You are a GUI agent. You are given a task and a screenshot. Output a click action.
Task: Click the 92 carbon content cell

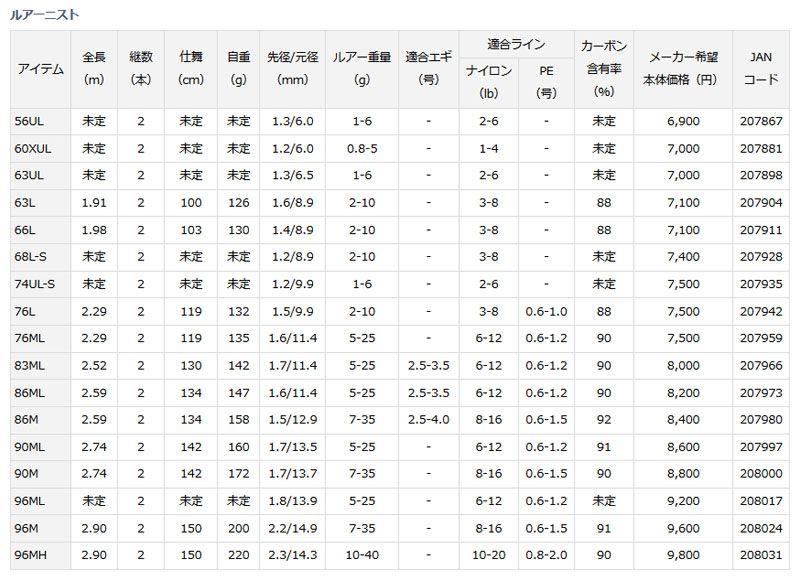pos(604,420)
